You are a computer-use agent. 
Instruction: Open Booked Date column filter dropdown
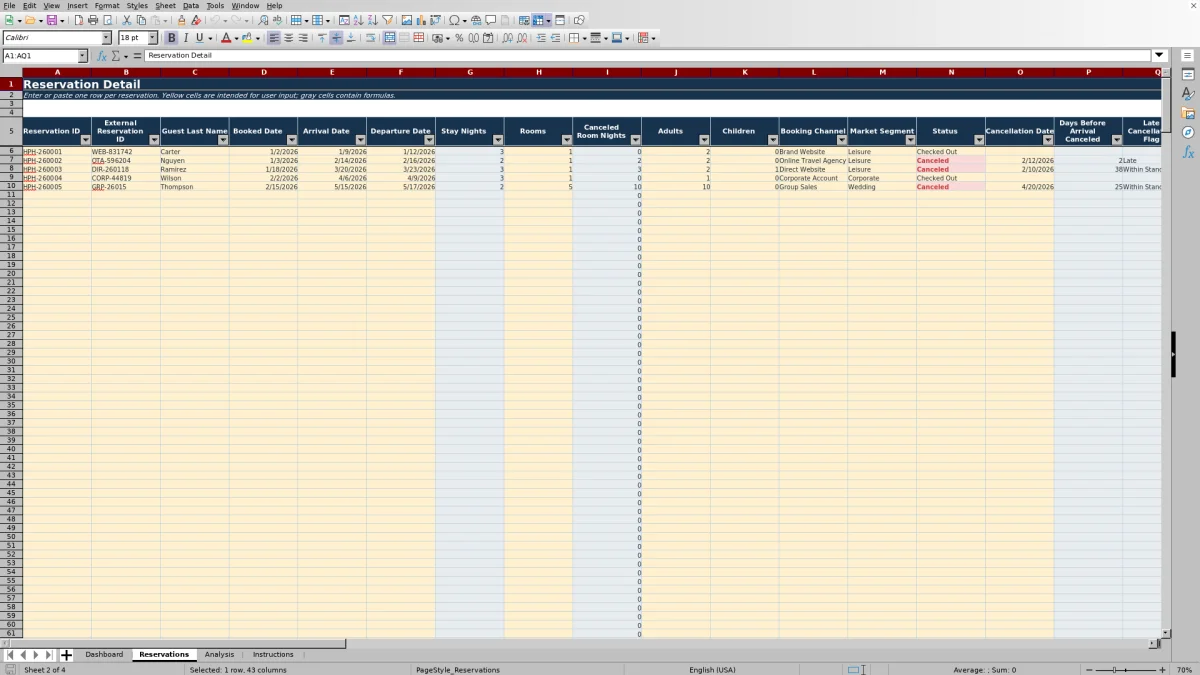click(x=291, y=140)
